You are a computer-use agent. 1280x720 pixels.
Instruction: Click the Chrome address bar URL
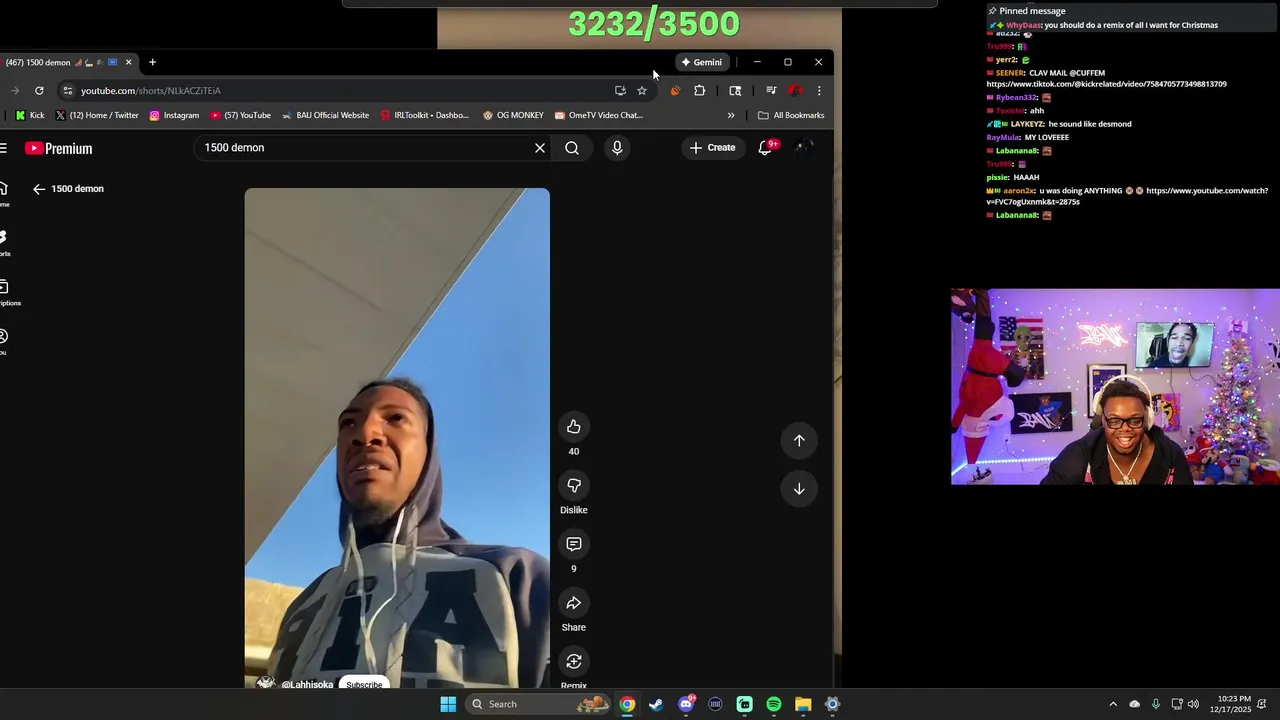tap(150, 90)
